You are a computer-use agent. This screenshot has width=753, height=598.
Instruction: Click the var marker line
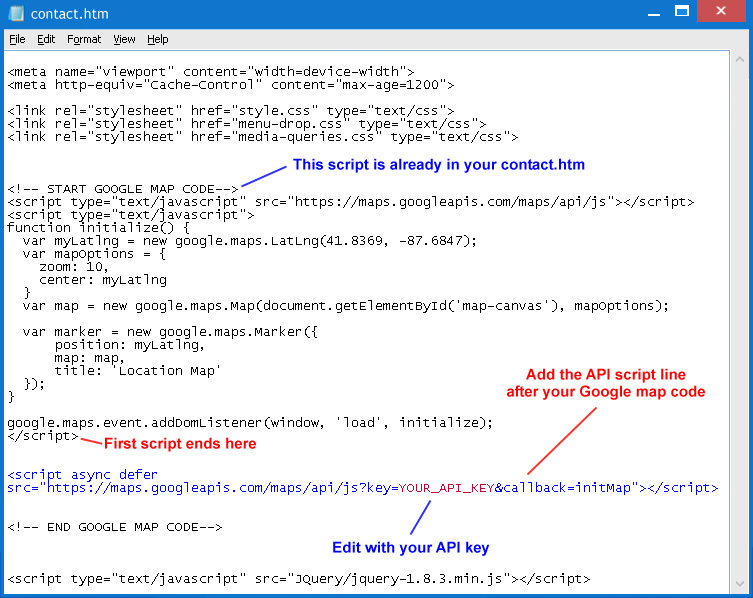[170, 332]
